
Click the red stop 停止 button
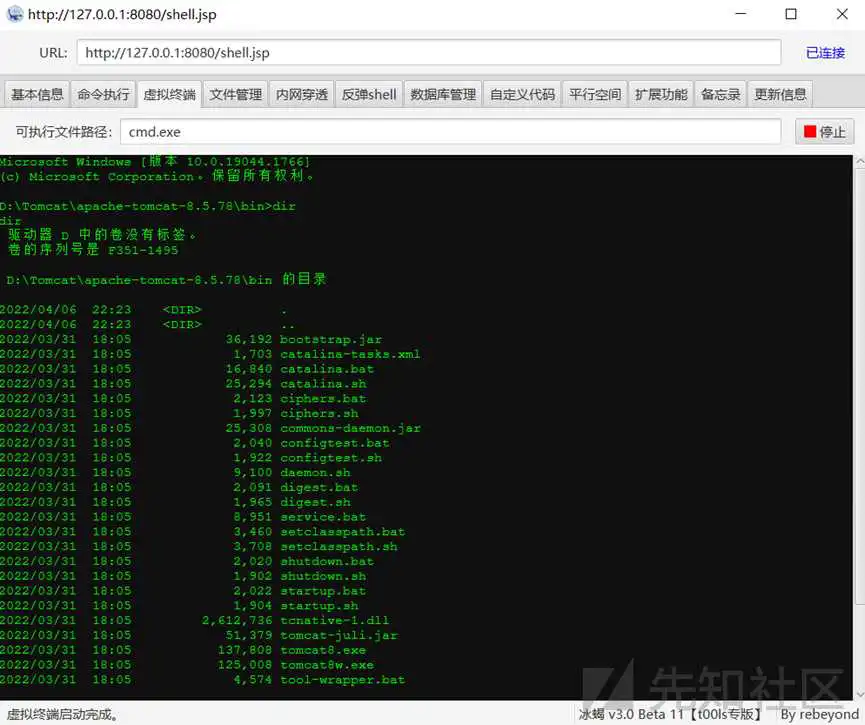click(824, 132)
